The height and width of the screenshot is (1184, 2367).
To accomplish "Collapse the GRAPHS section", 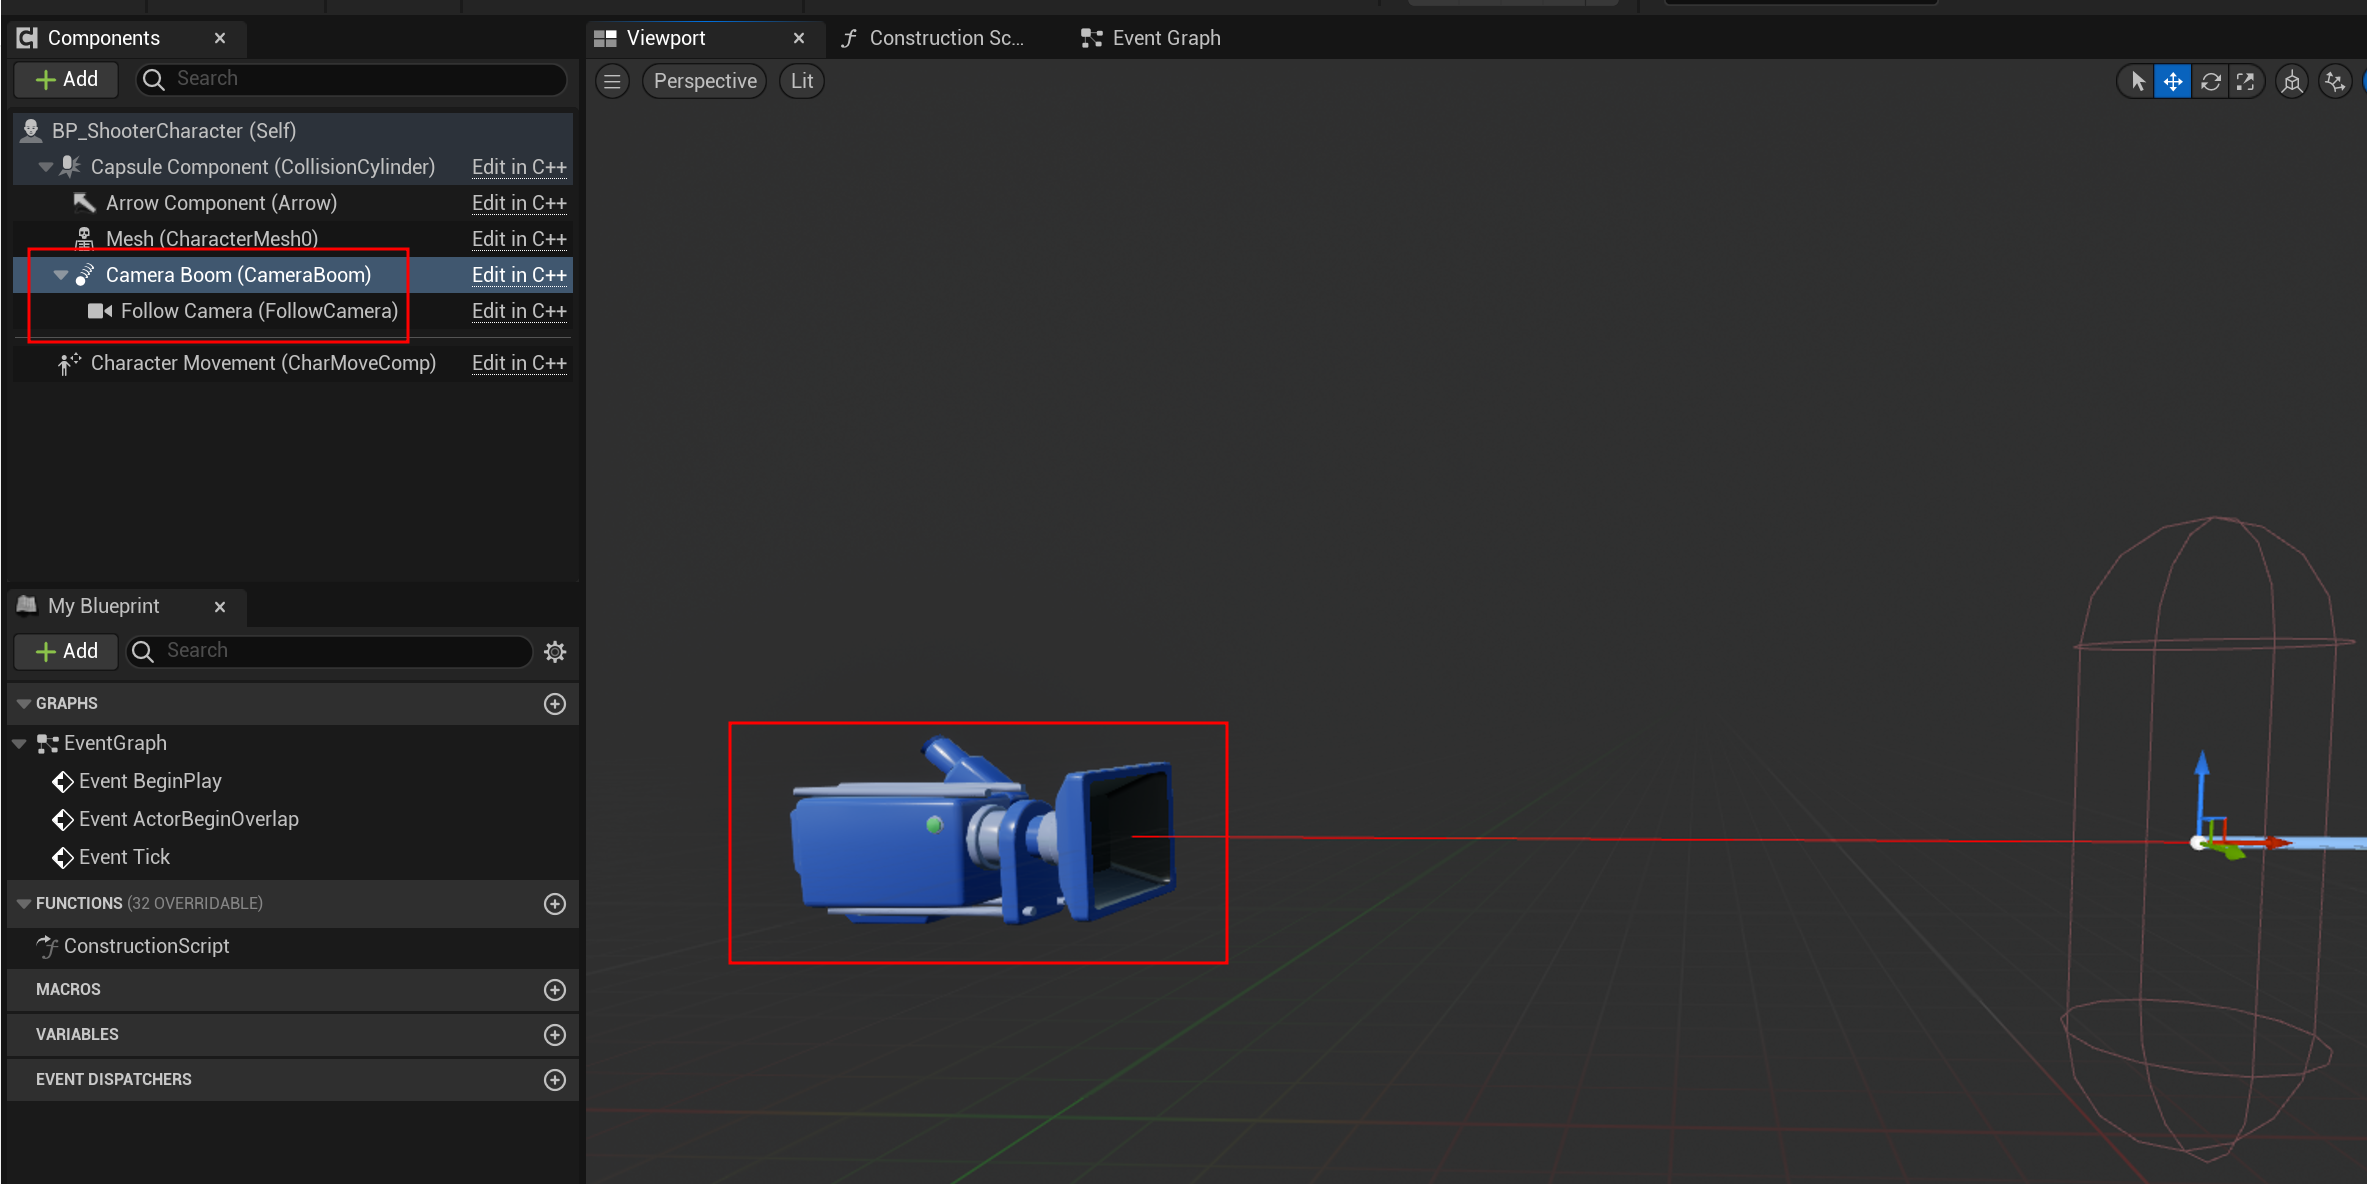I will tap(24, 704).
